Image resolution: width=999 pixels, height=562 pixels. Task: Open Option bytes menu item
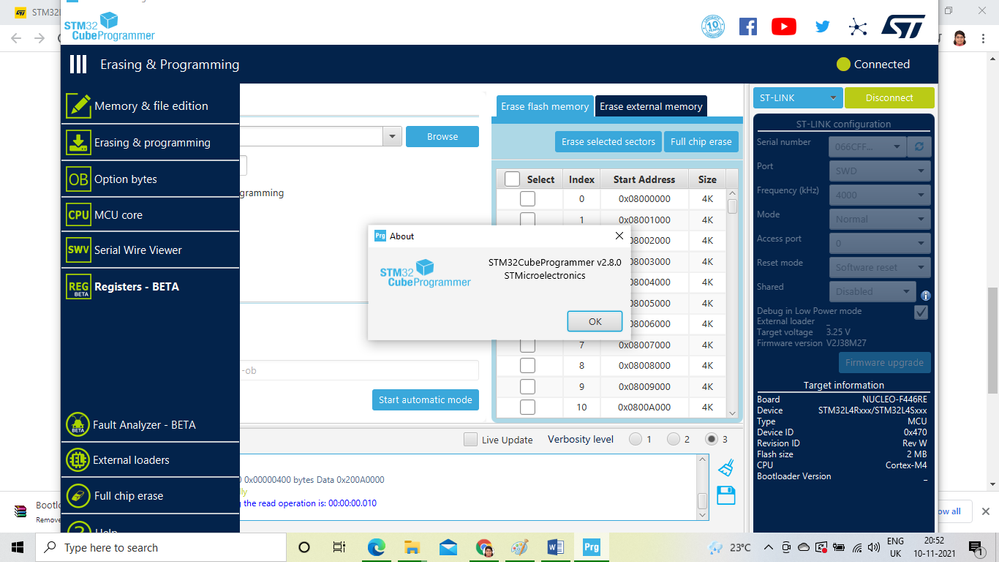coord(126,179)
